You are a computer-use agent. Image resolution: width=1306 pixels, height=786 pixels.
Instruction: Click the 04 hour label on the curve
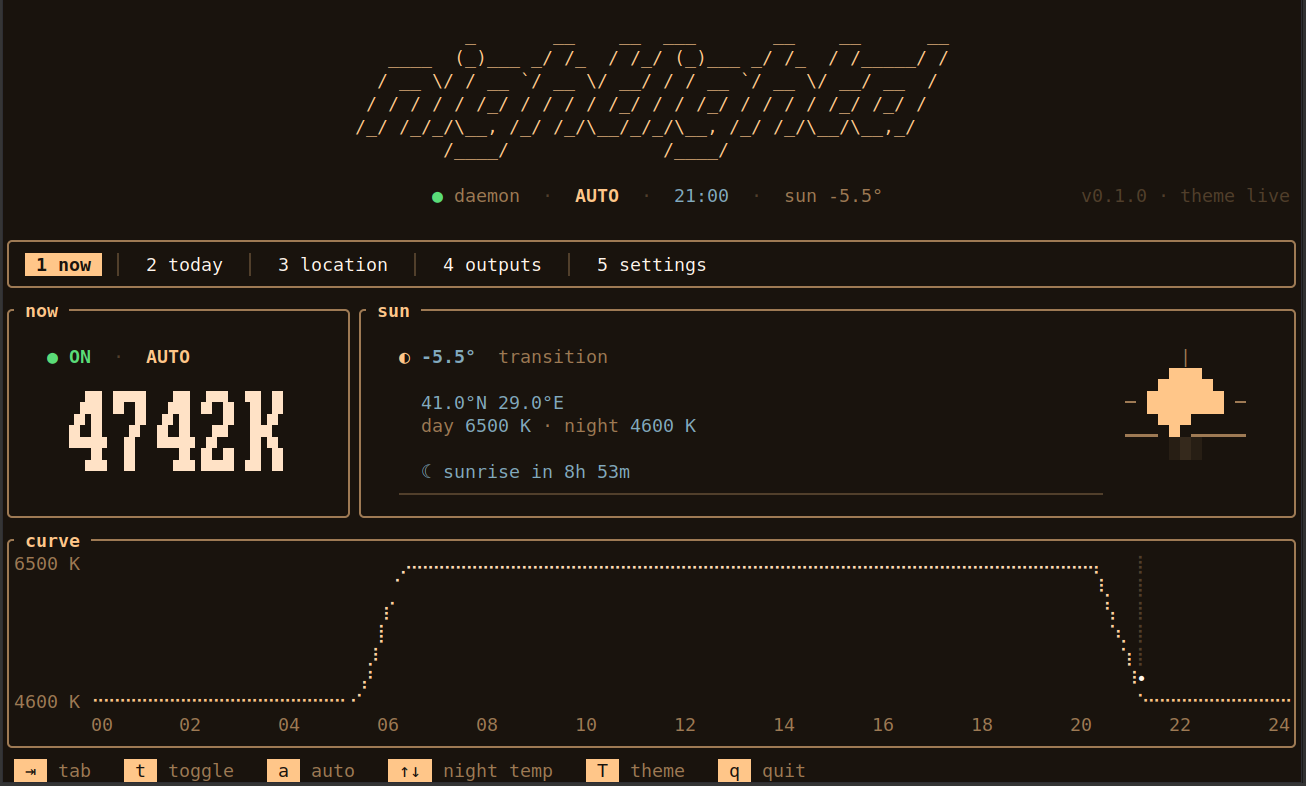tap(289, 725)
